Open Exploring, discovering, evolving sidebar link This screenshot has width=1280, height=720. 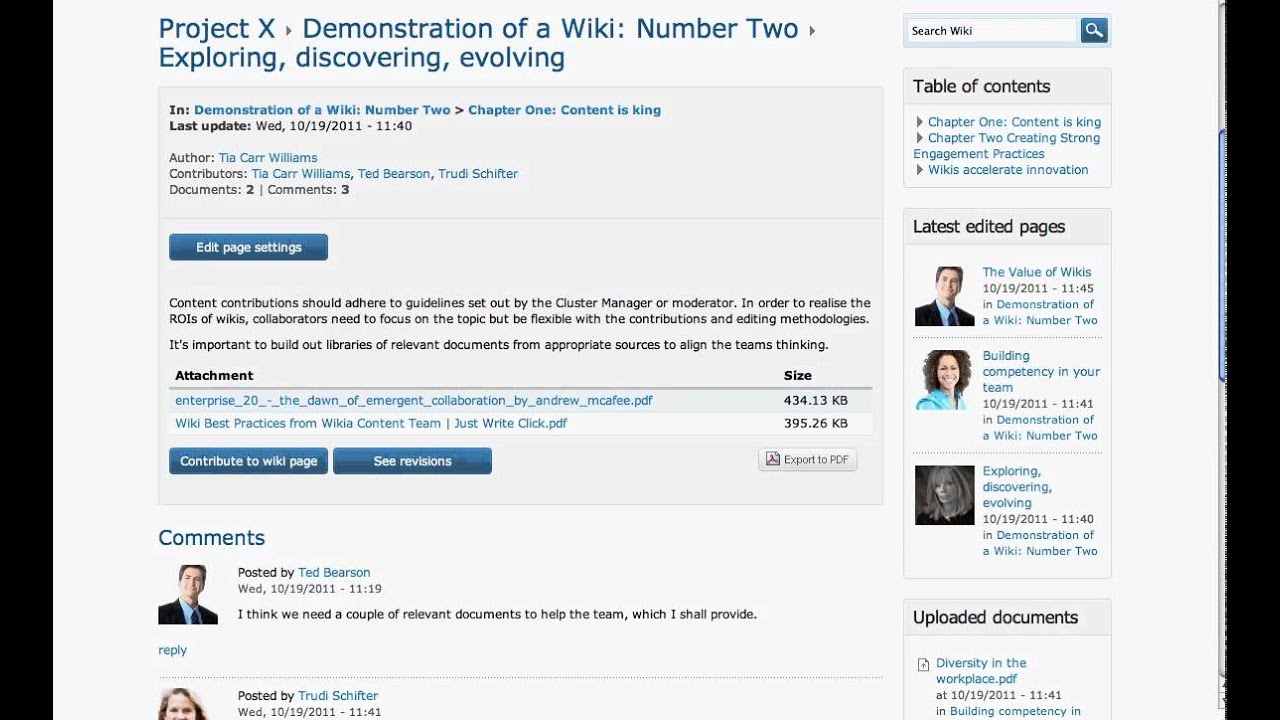(1017, 487)
